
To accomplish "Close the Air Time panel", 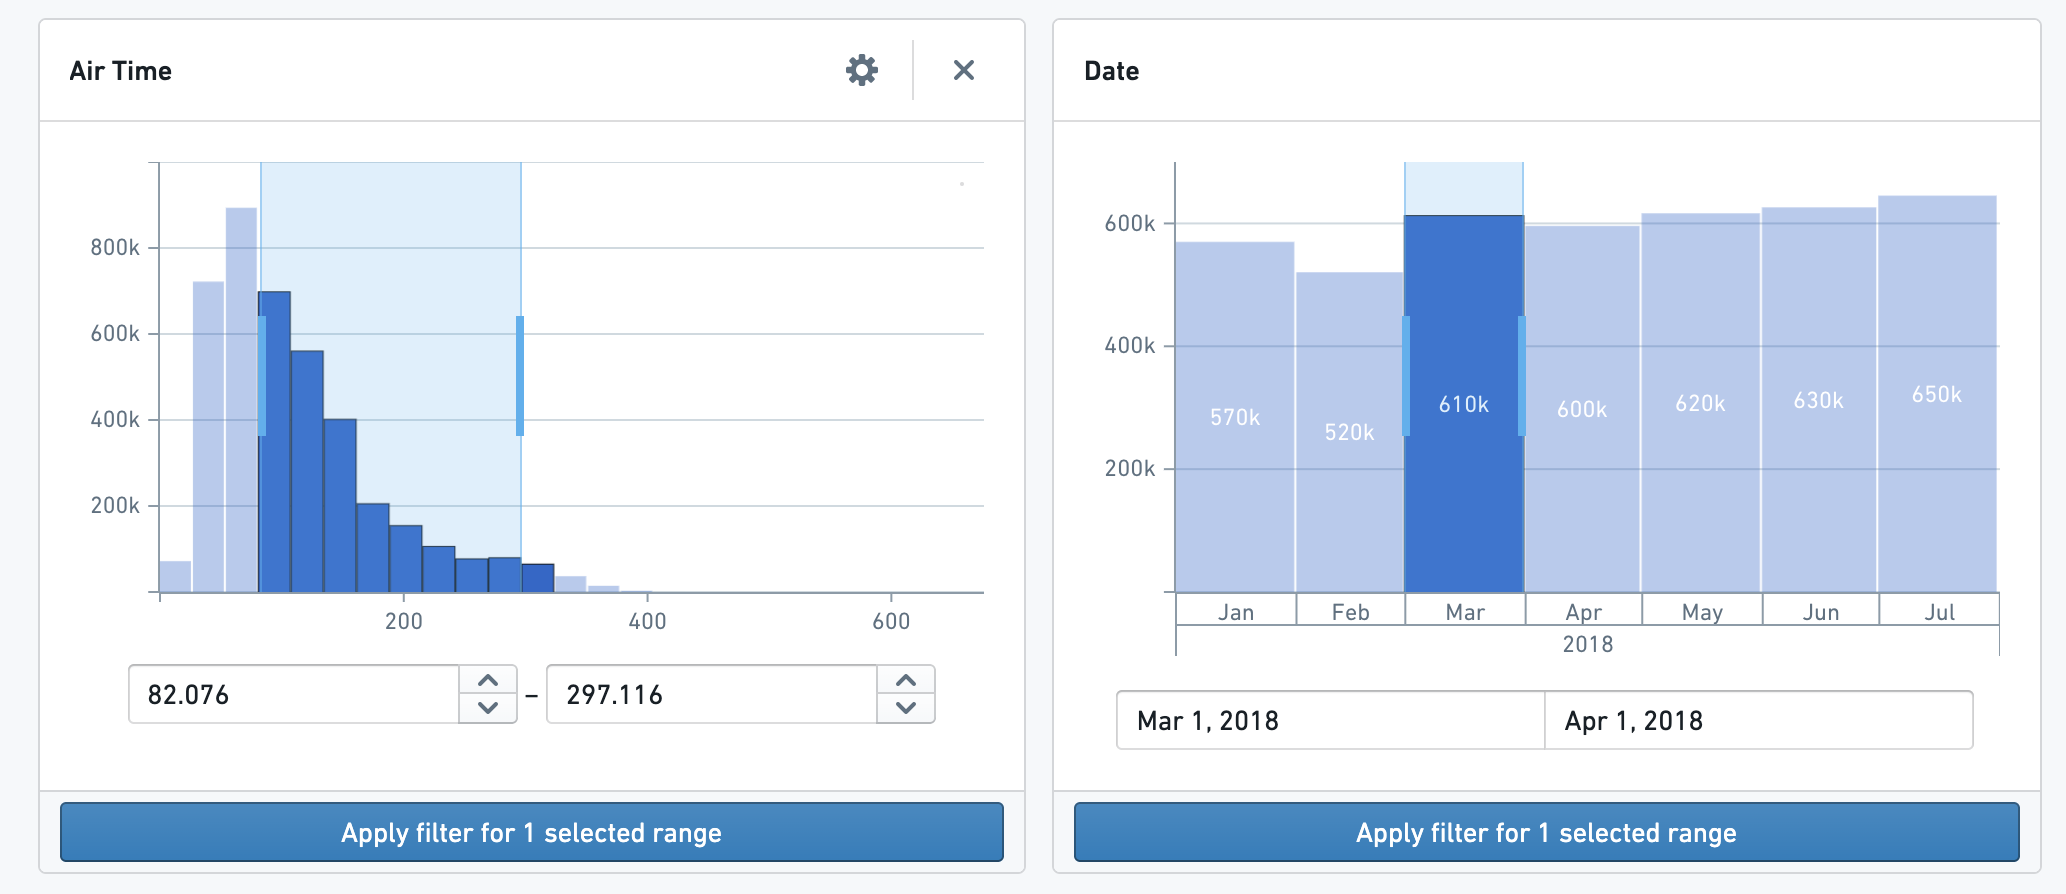I will tap(964, 70).
